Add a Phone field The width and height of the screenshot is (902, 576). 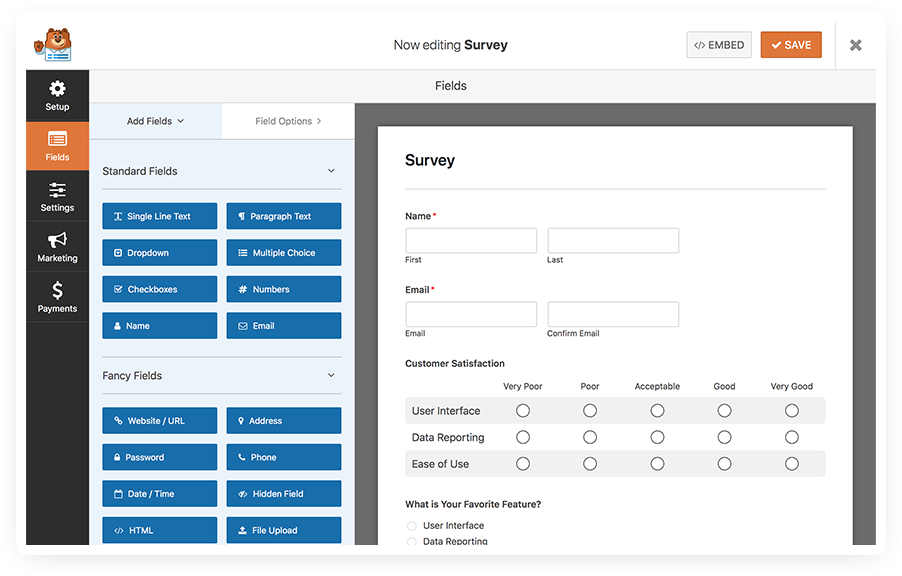pyautogui.click(x=282, y=457)
